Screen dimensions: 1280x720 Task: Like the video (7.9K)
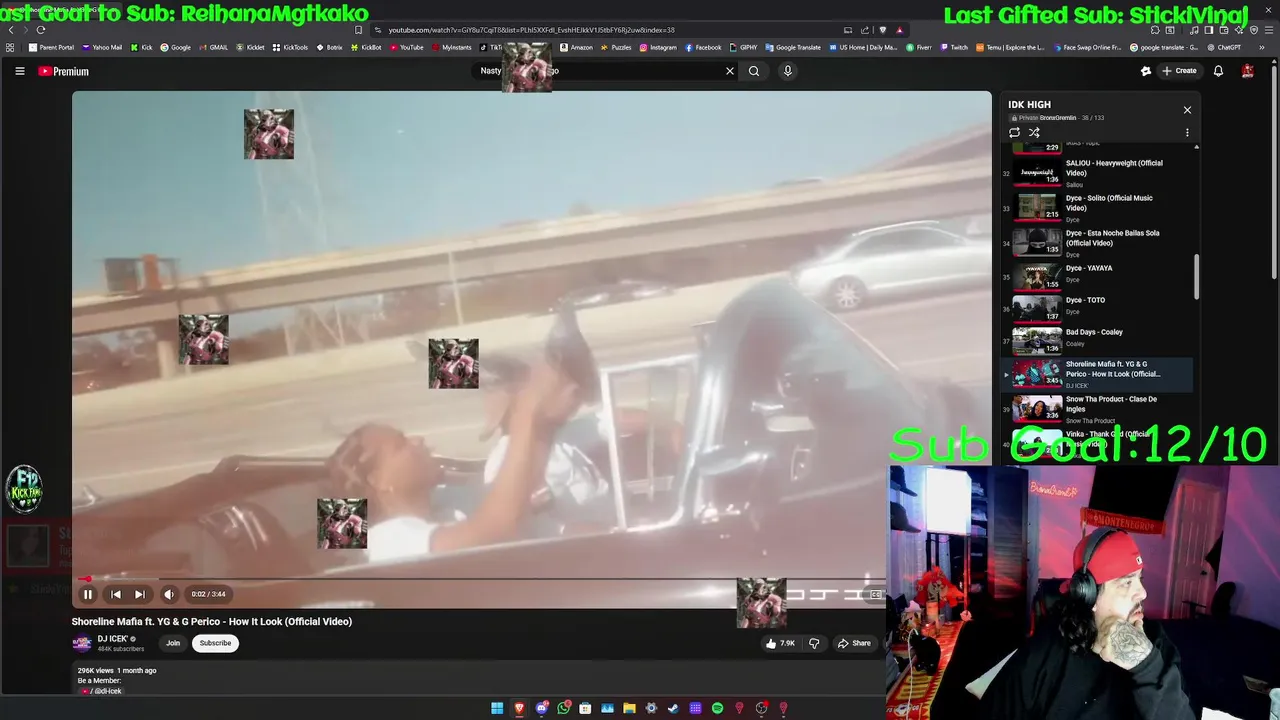[x=781, y=643]
